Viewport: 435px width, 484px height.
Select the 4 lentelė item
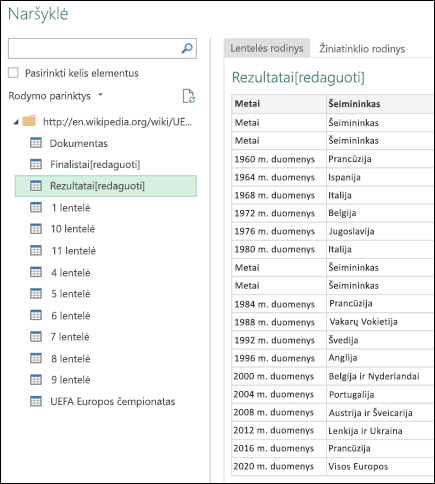[71, 273]
